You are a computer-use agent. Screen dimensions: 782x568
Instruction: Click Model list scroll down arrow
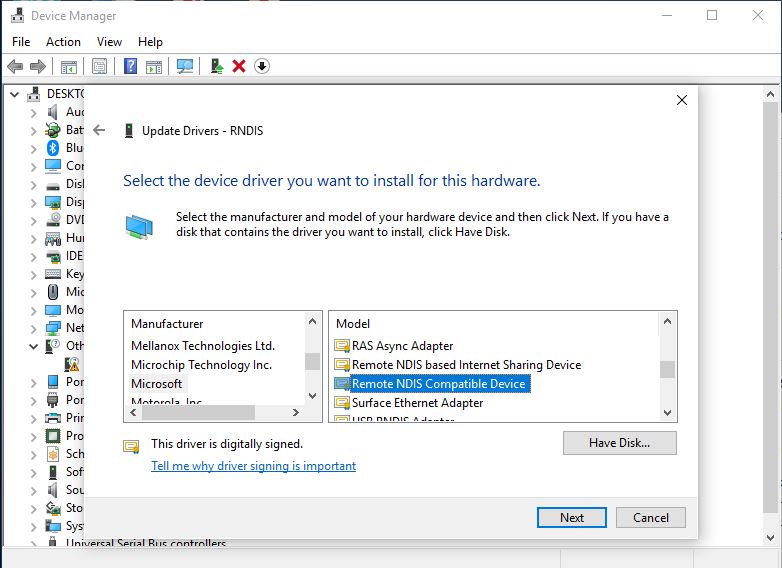click(x=667, y=412)
